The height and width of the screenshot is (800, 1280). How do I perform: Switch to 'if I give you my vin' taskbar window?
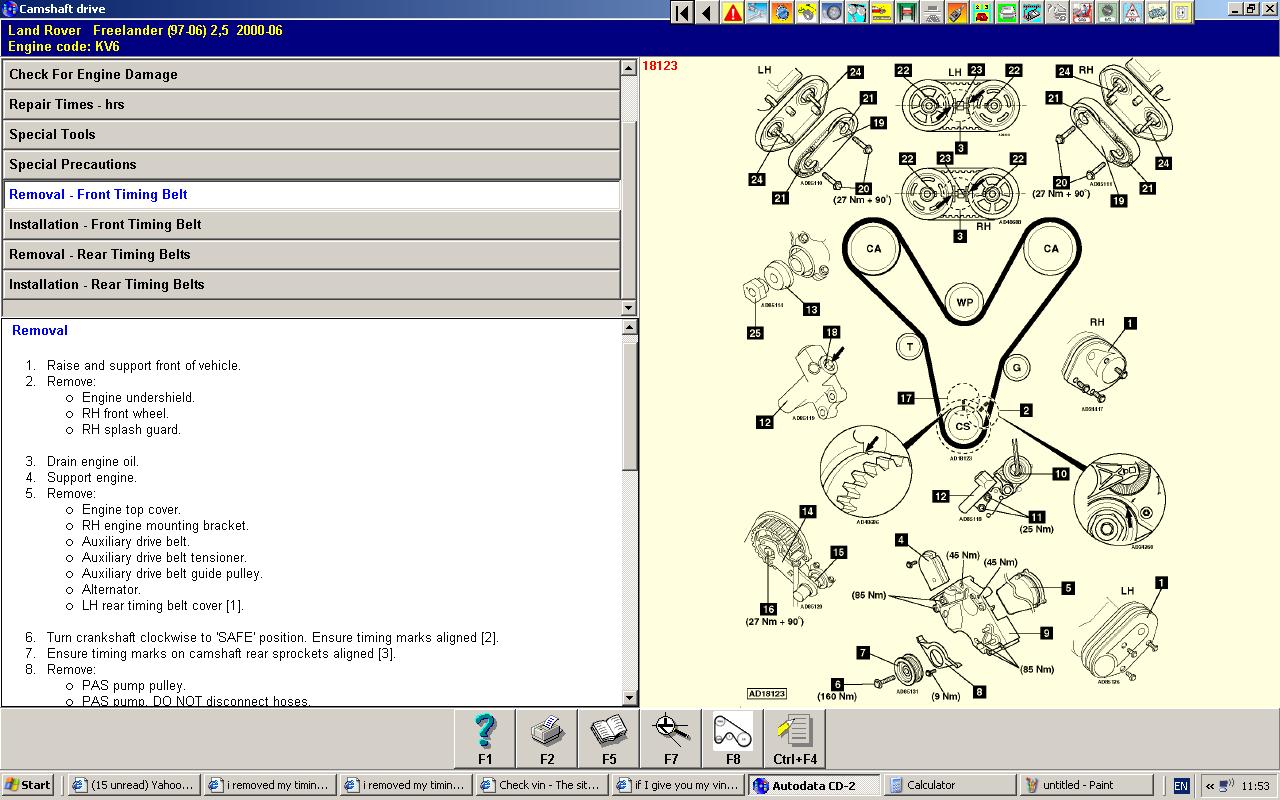[678, 785]
